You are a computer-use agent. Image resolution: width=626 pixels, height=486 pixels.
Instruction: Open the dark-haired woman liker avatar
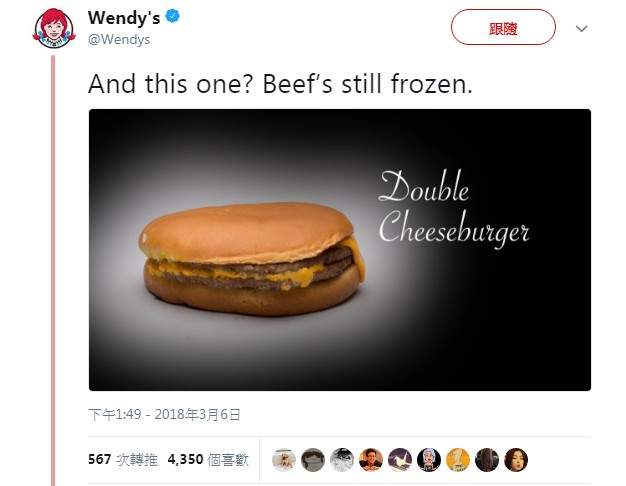pos(516,460)
